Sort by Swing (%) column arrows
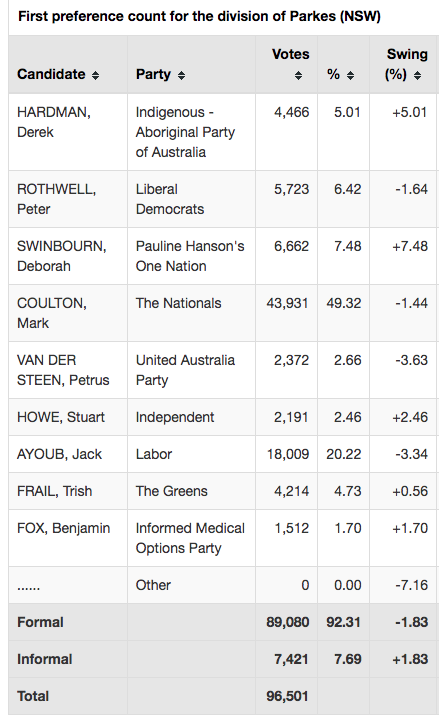439x721 pixels. [x=417, y=75]
